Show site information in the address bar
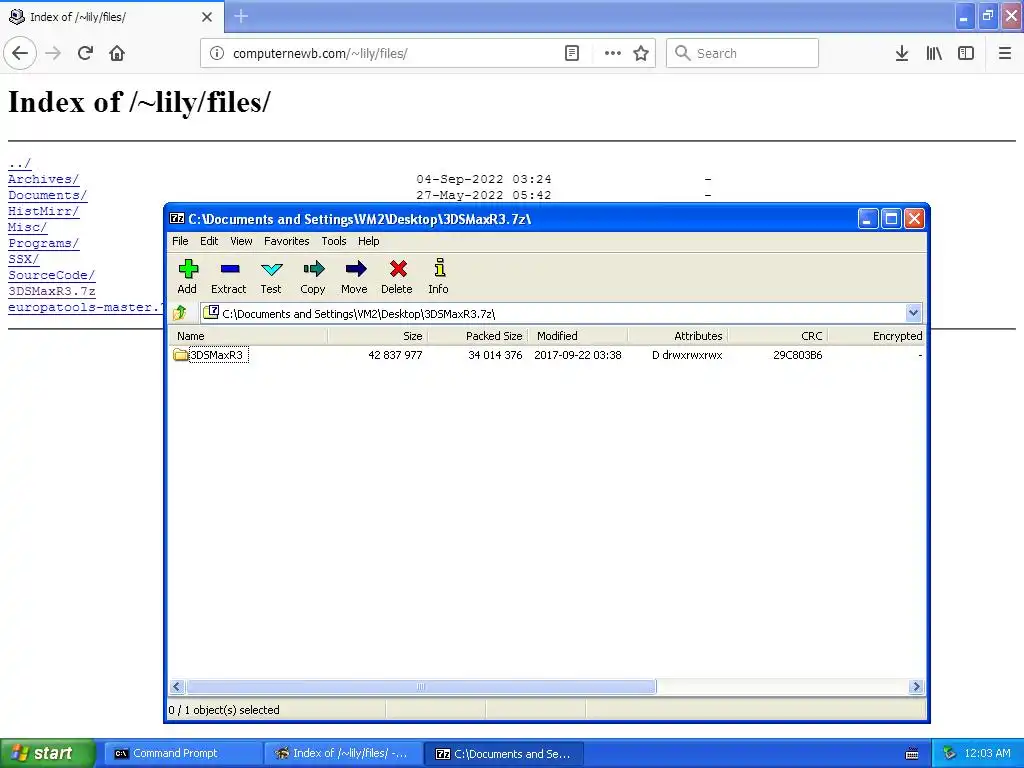Viewport: 1024px width, 768px height. (217, 53)
